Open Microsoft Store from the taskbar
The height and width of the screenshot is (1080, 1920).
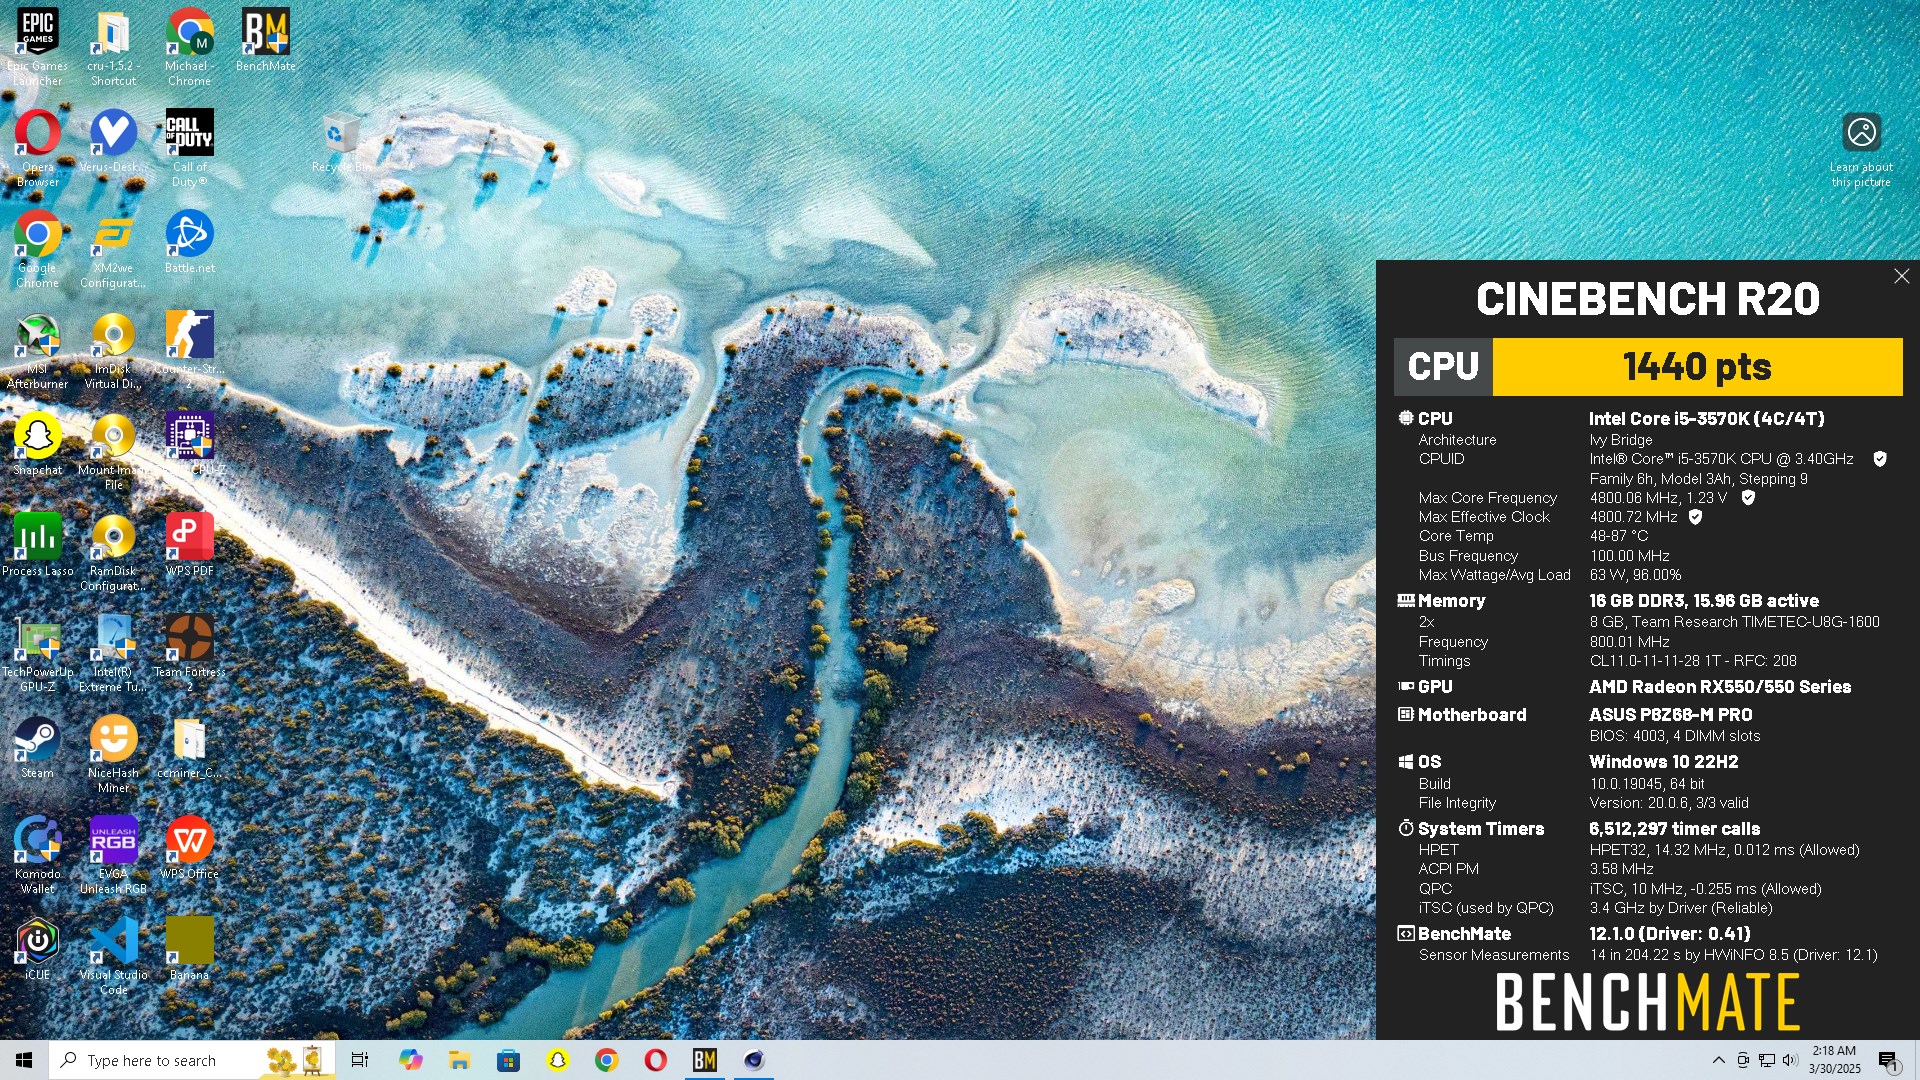pos(508,1060)
